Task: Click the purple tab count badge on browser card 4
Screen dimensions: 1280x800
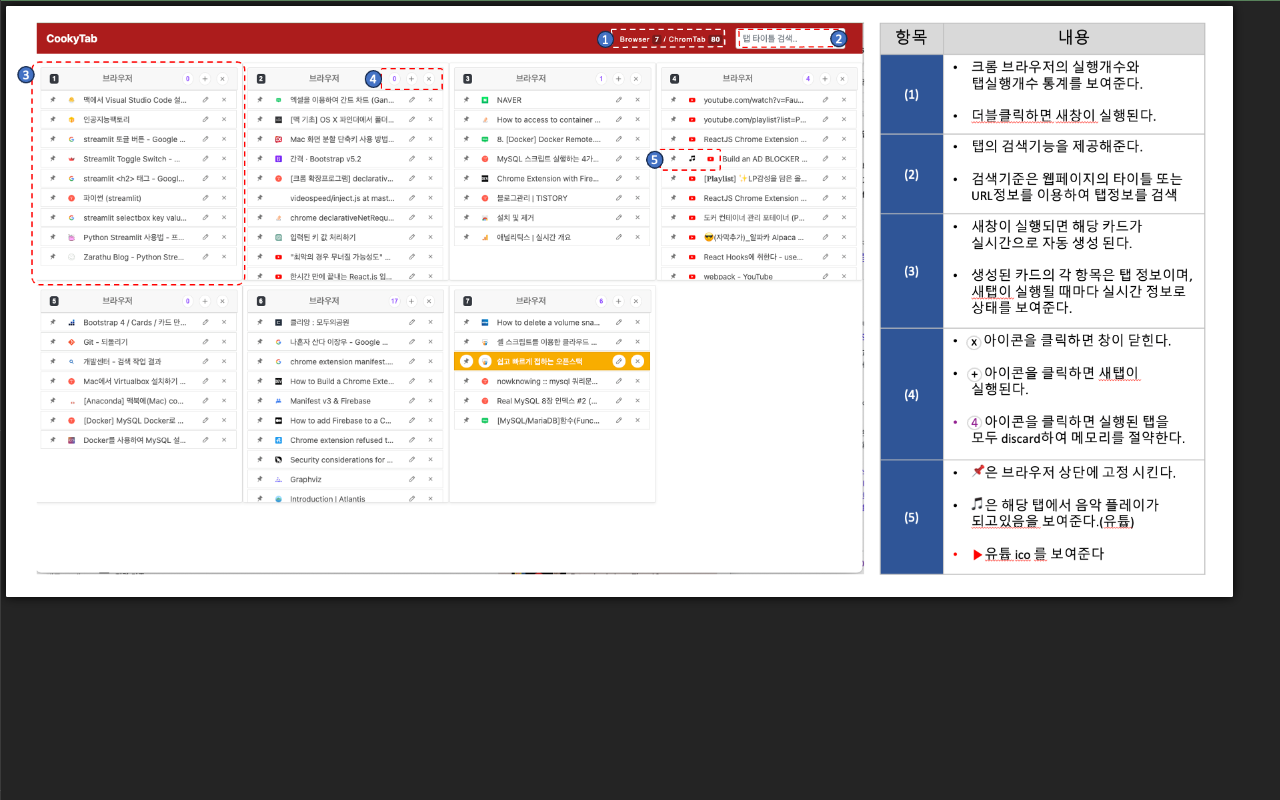Action: click(808, 78)
